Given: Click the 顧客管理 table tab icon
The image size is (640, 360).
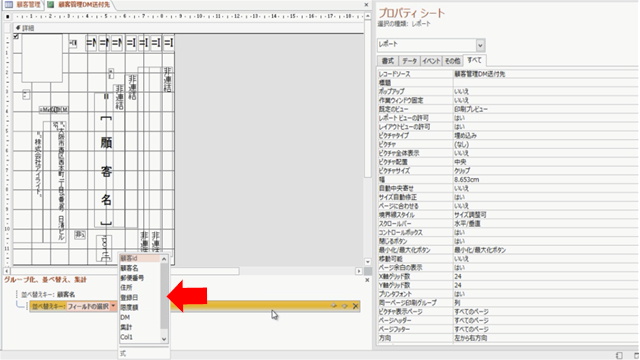Looking at the screenshot, I should (8, 4).
